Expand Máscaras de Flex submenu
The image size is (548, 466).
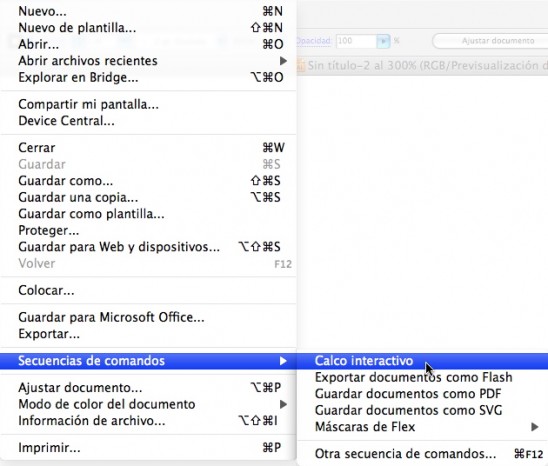pyautogui.click(x=422, y=427)
